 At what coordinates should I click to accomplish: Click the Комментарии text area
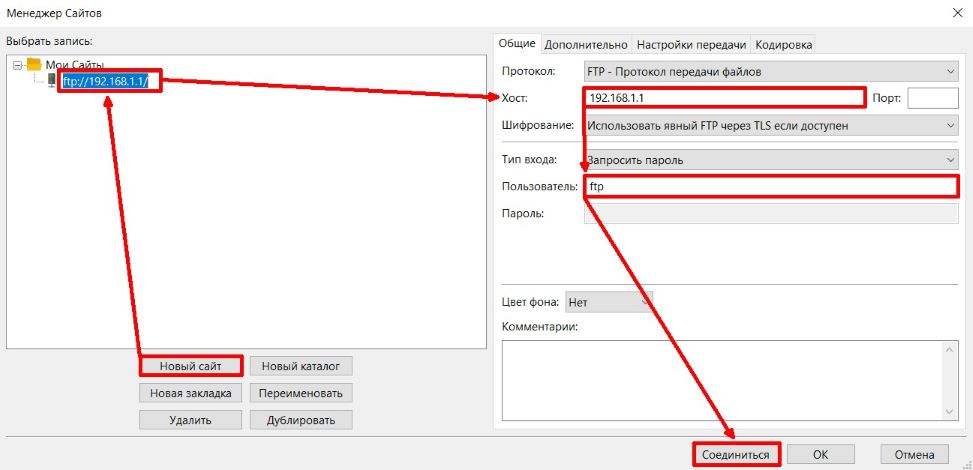(723, 380)
